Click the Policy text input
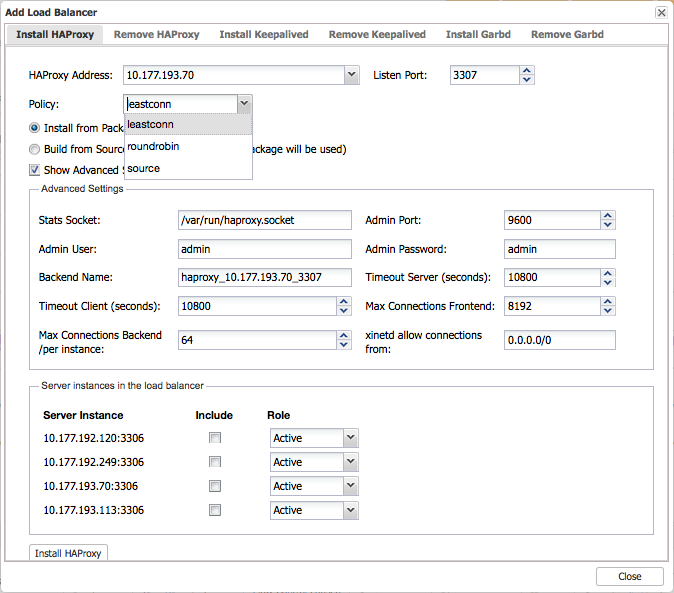674x593 pixels. click(181, 104)
